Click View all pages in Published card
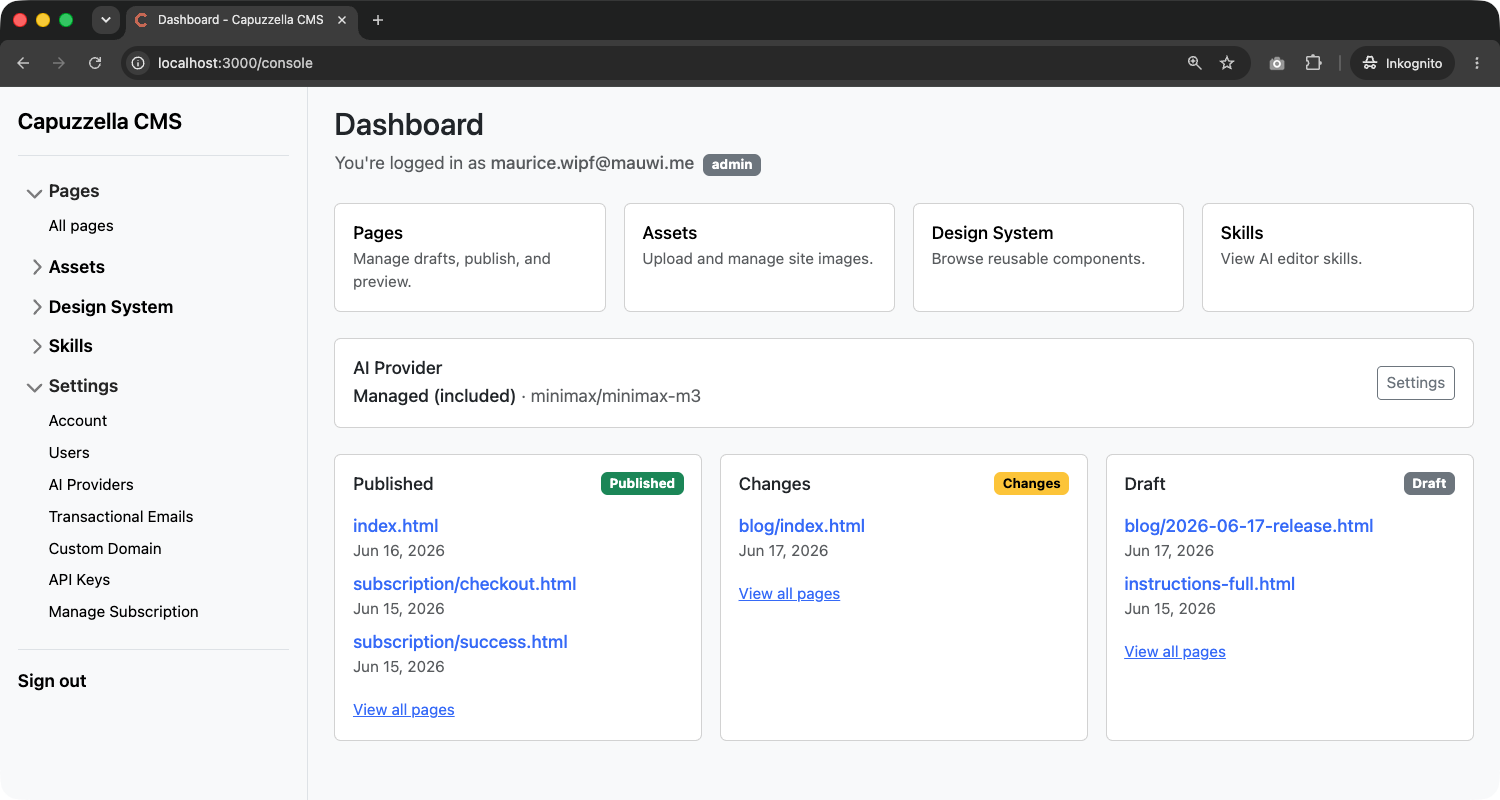This screenshot has width=1500, height=800. pyautogui.click(x=404, y=710)
